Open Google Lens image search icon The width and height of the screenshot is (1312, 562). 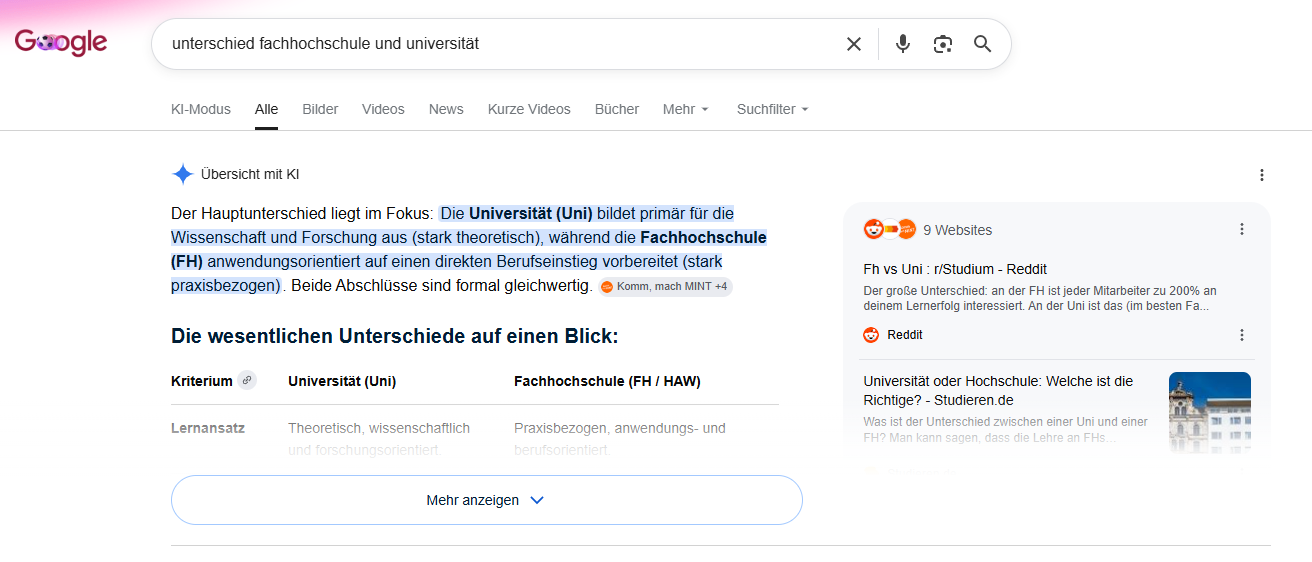[x=943, y=44]
